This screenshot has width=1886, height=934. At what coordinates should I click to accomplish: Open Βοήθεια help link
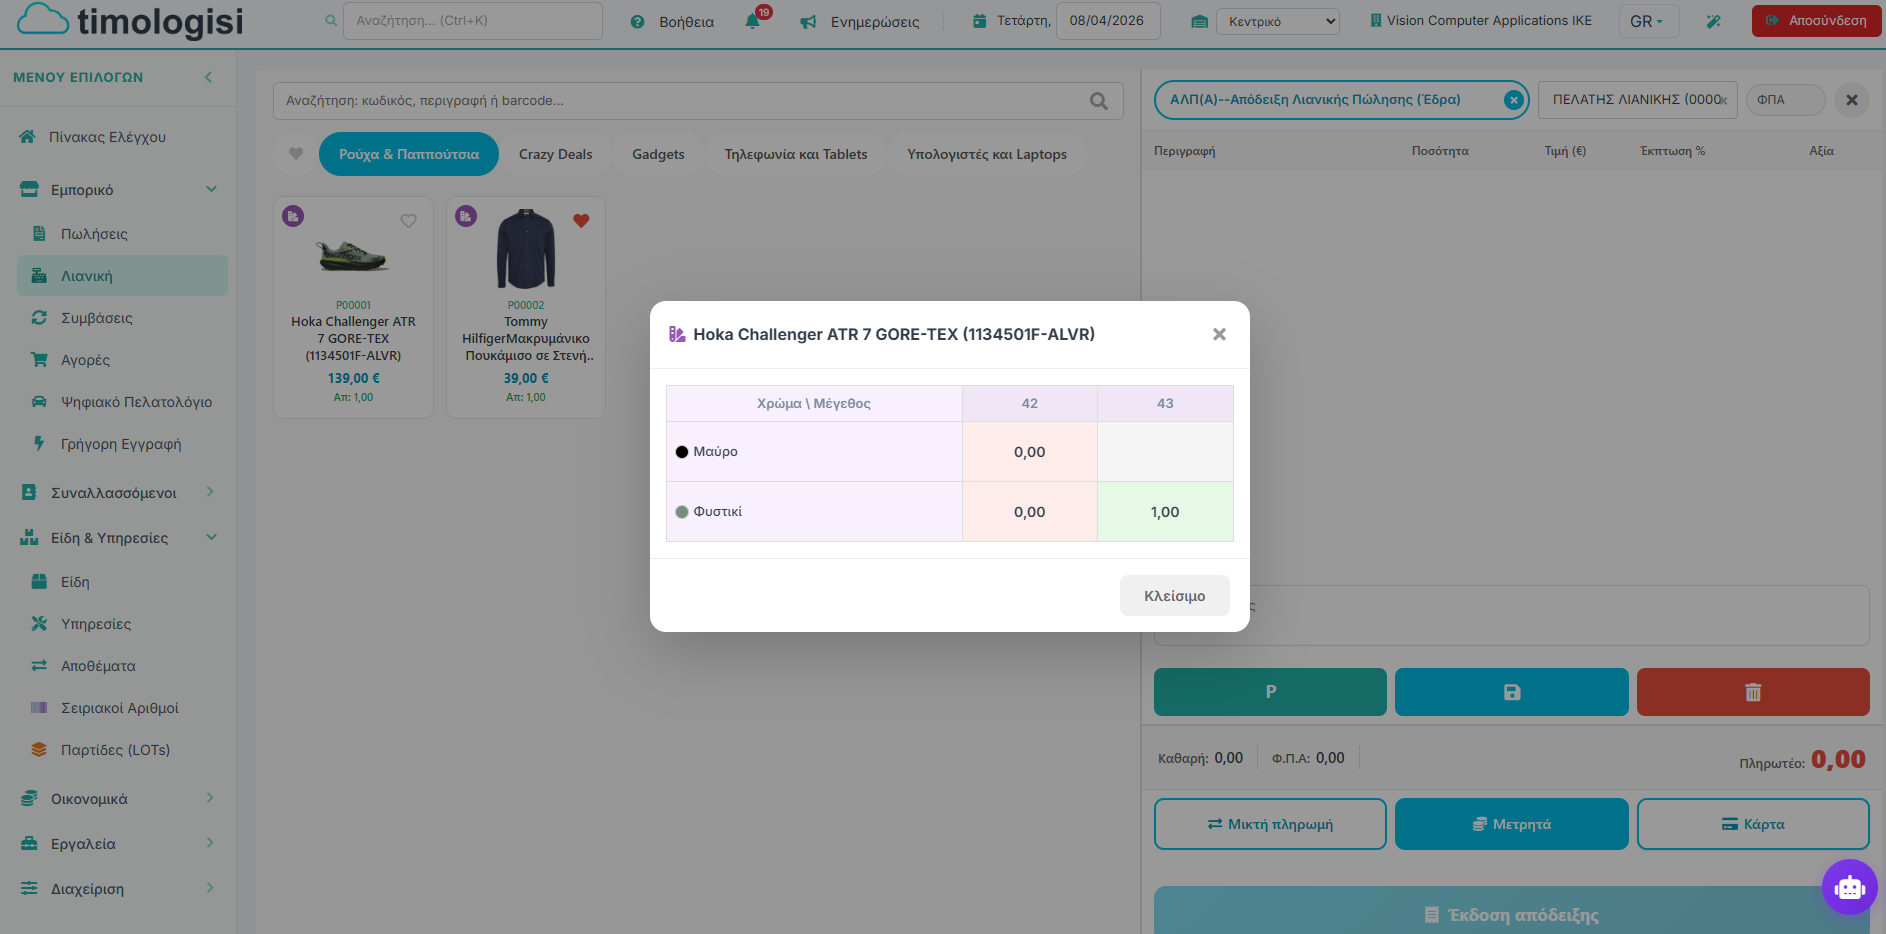[x=672, y=21]
